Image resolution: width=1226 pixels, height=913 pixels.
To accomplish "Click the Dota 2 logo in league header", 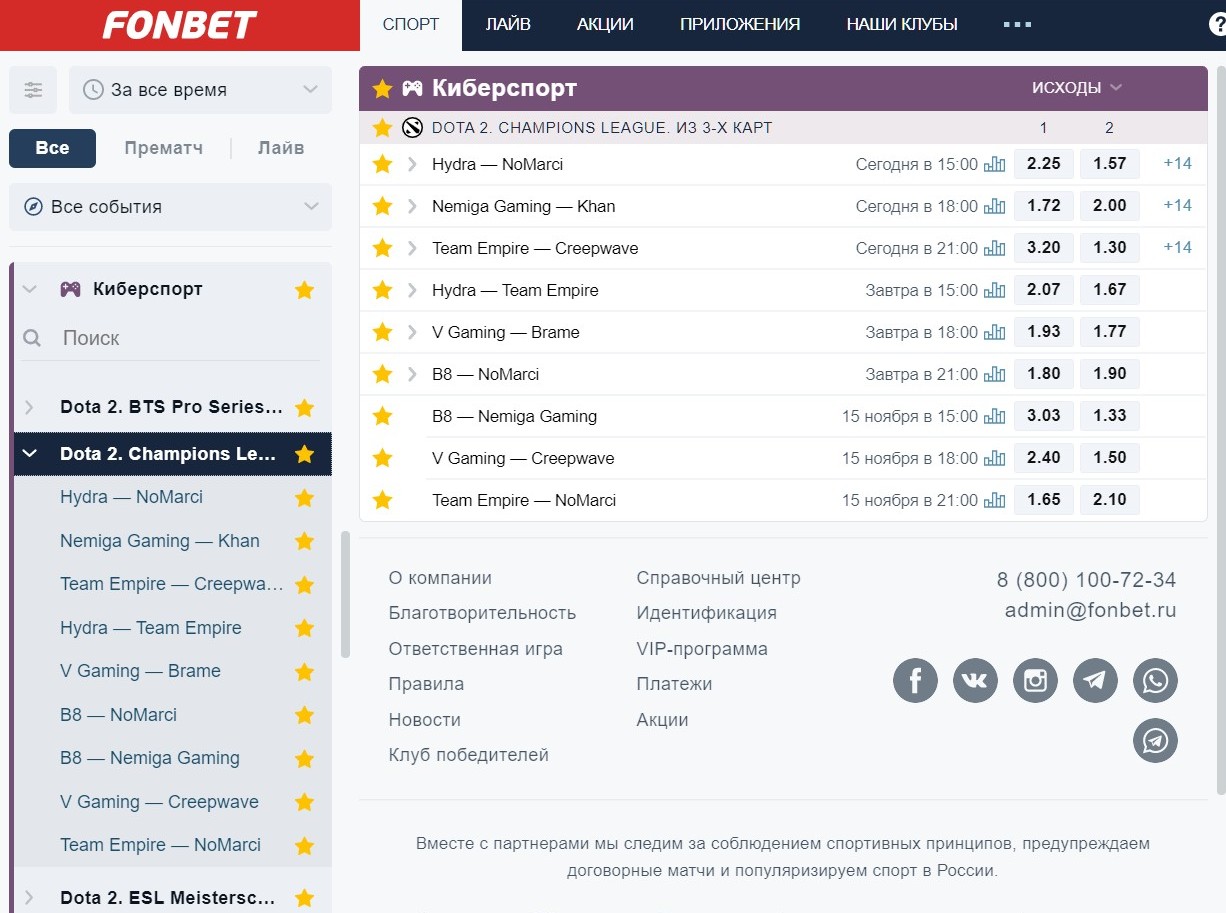I will click(412, 128).
